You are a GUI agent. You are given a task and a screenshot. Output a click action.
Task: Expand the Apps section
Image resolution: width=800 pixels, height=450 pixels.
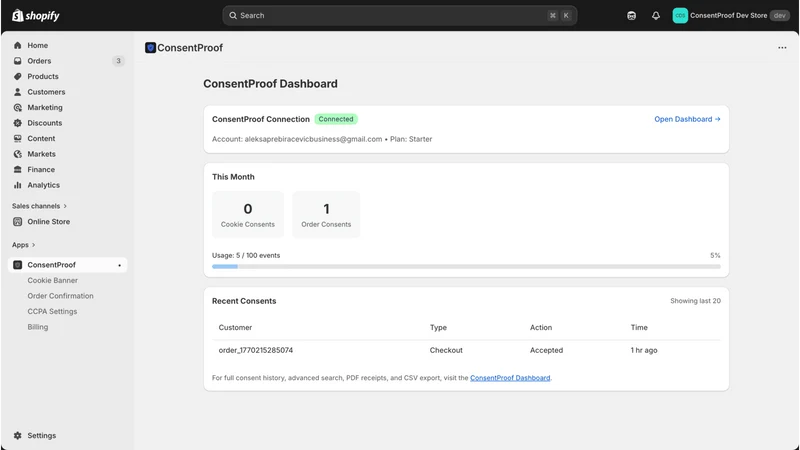[x=23, y=245]
